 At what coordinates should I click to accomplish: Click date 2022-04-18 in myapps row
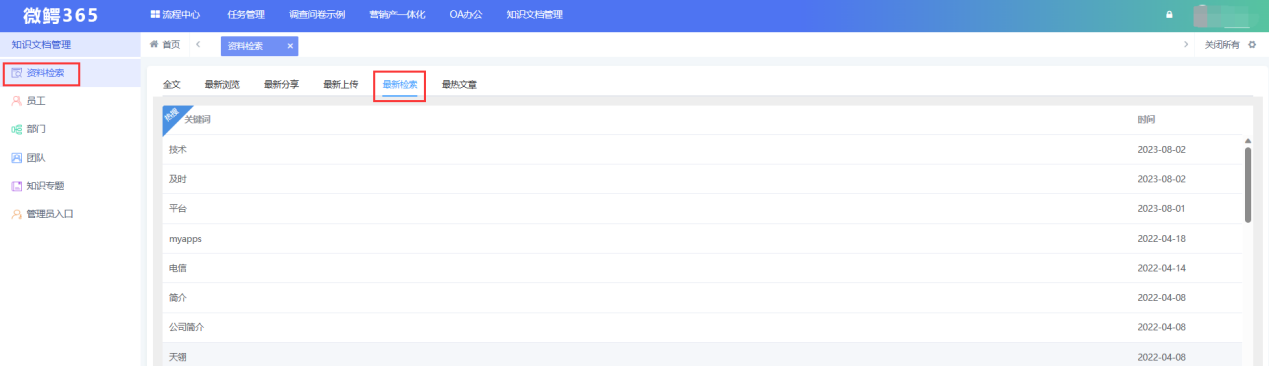pos(1161,239)
